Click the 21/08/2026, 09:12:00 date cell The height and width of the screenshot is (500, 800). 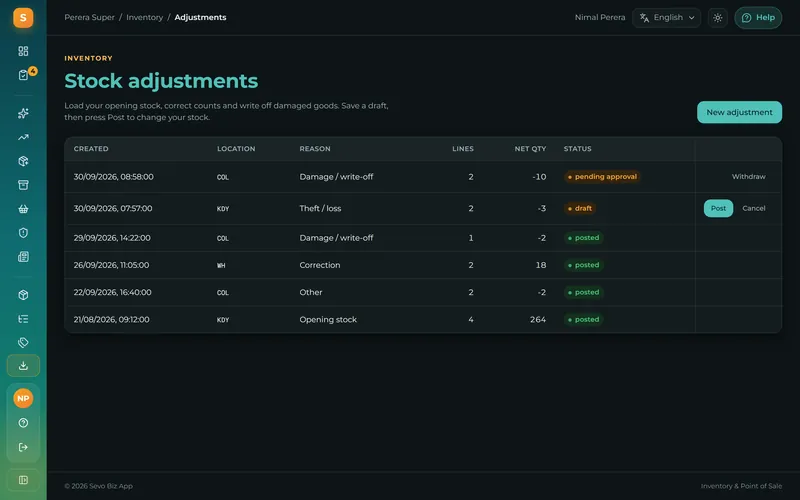(x=111, y=320)
